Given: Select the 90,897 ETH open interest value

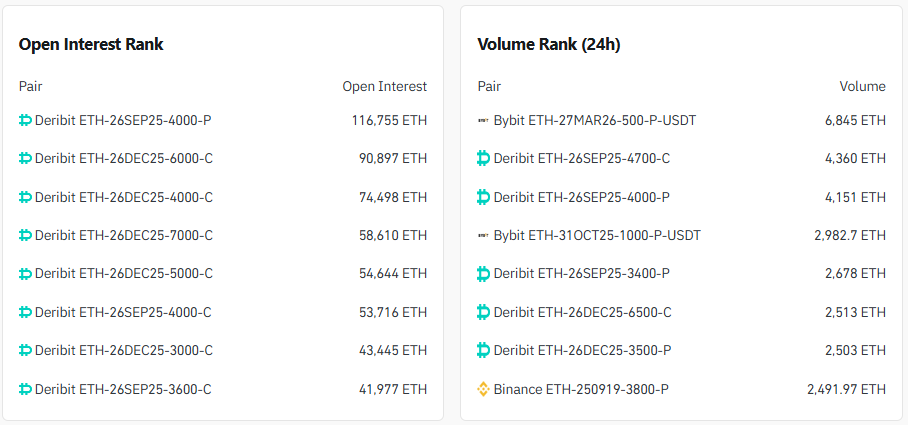Looking at the screenshot, I should tap(393, 158).
